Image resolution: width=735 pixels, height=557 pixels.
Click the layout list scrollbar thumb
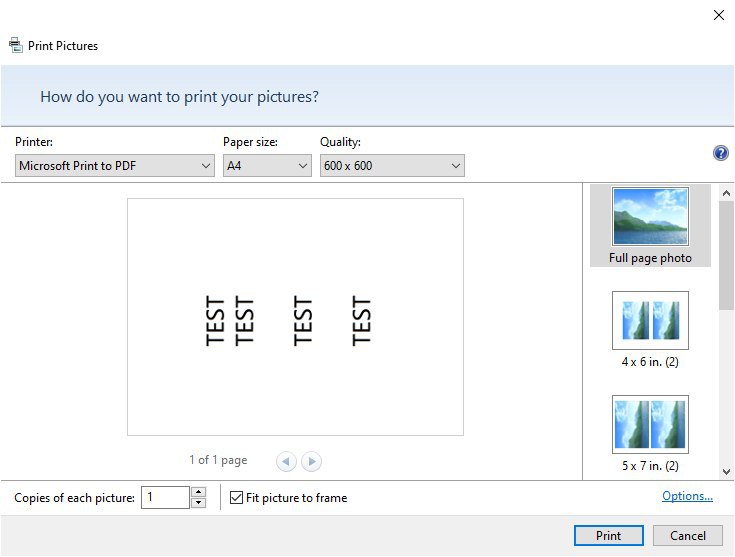coord(727,255)
